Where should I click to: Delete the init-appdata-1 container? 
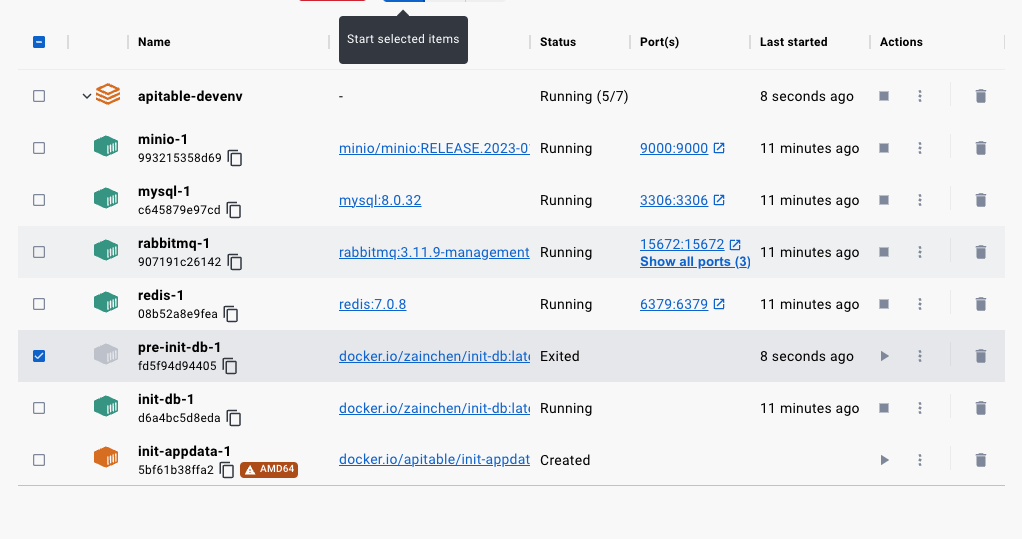tap(980, 460)
